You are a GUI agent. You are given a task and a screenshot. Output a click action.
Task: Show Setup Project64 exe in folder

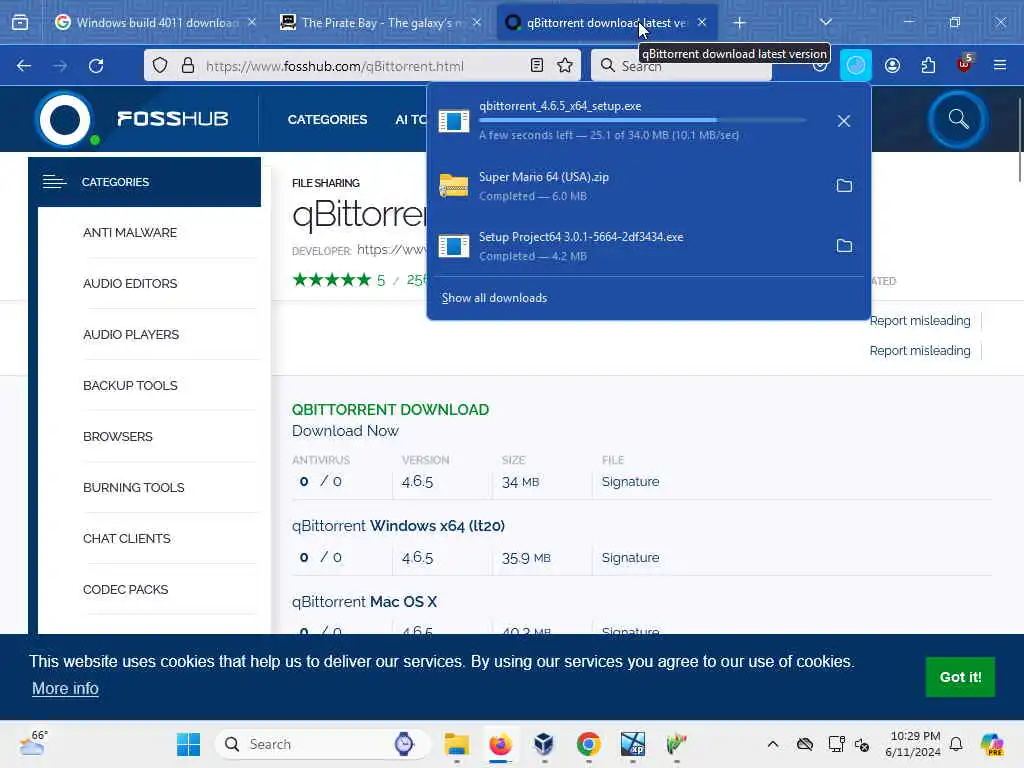pos(844,246)
